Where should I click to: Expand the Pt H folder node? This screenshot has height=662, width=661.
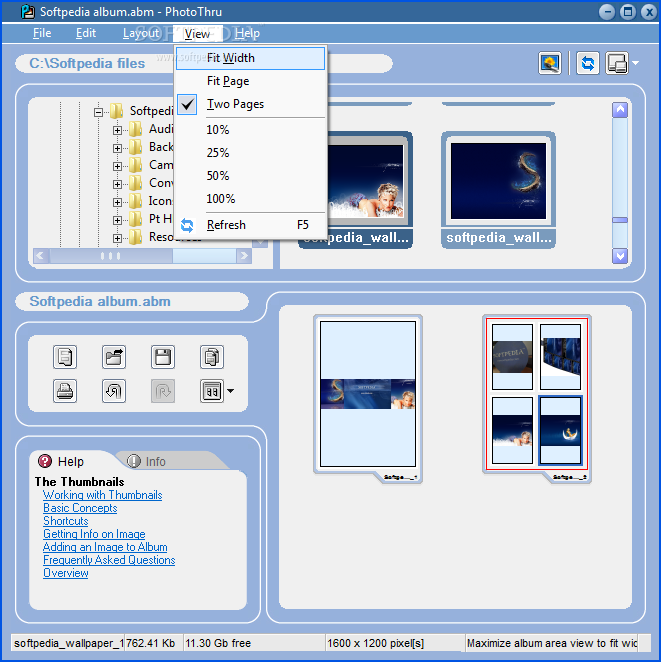click(x=117, y=220)
